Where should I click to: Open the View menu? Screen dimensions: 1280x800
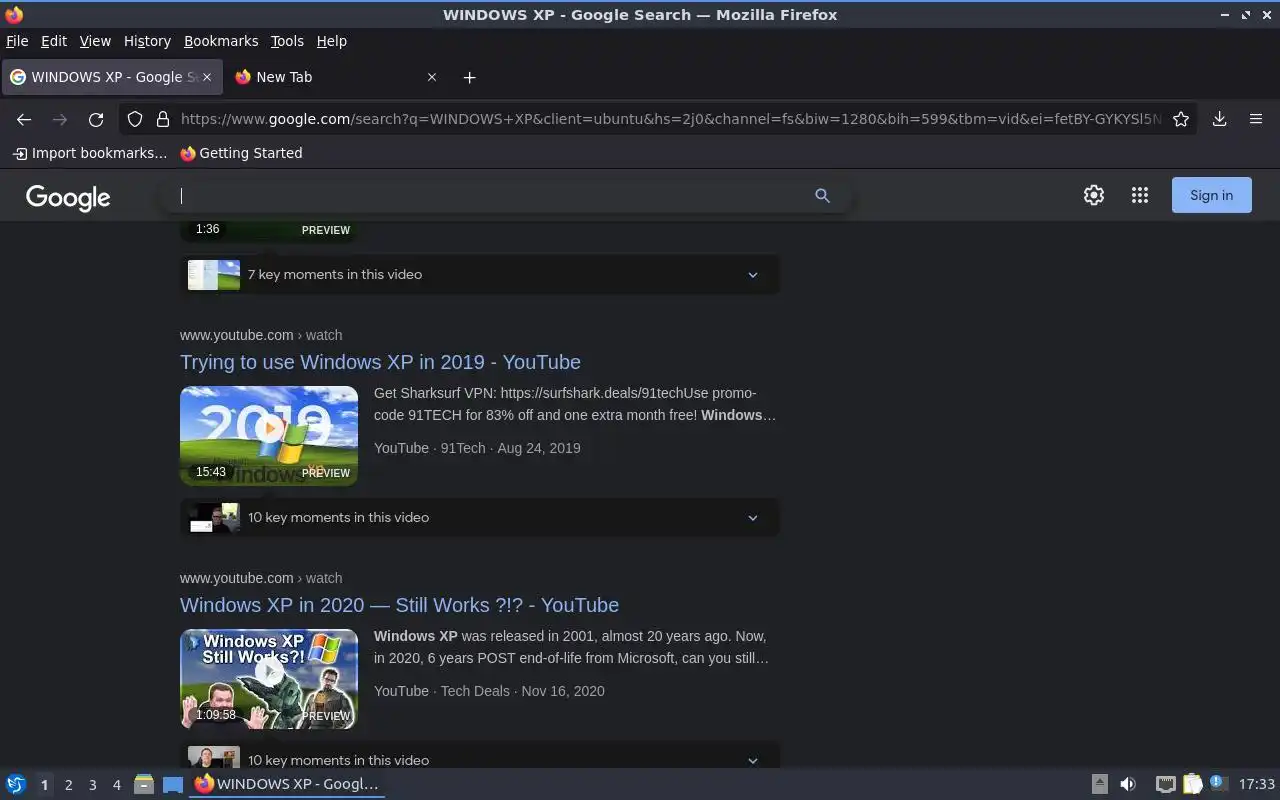tap(95, 41)
